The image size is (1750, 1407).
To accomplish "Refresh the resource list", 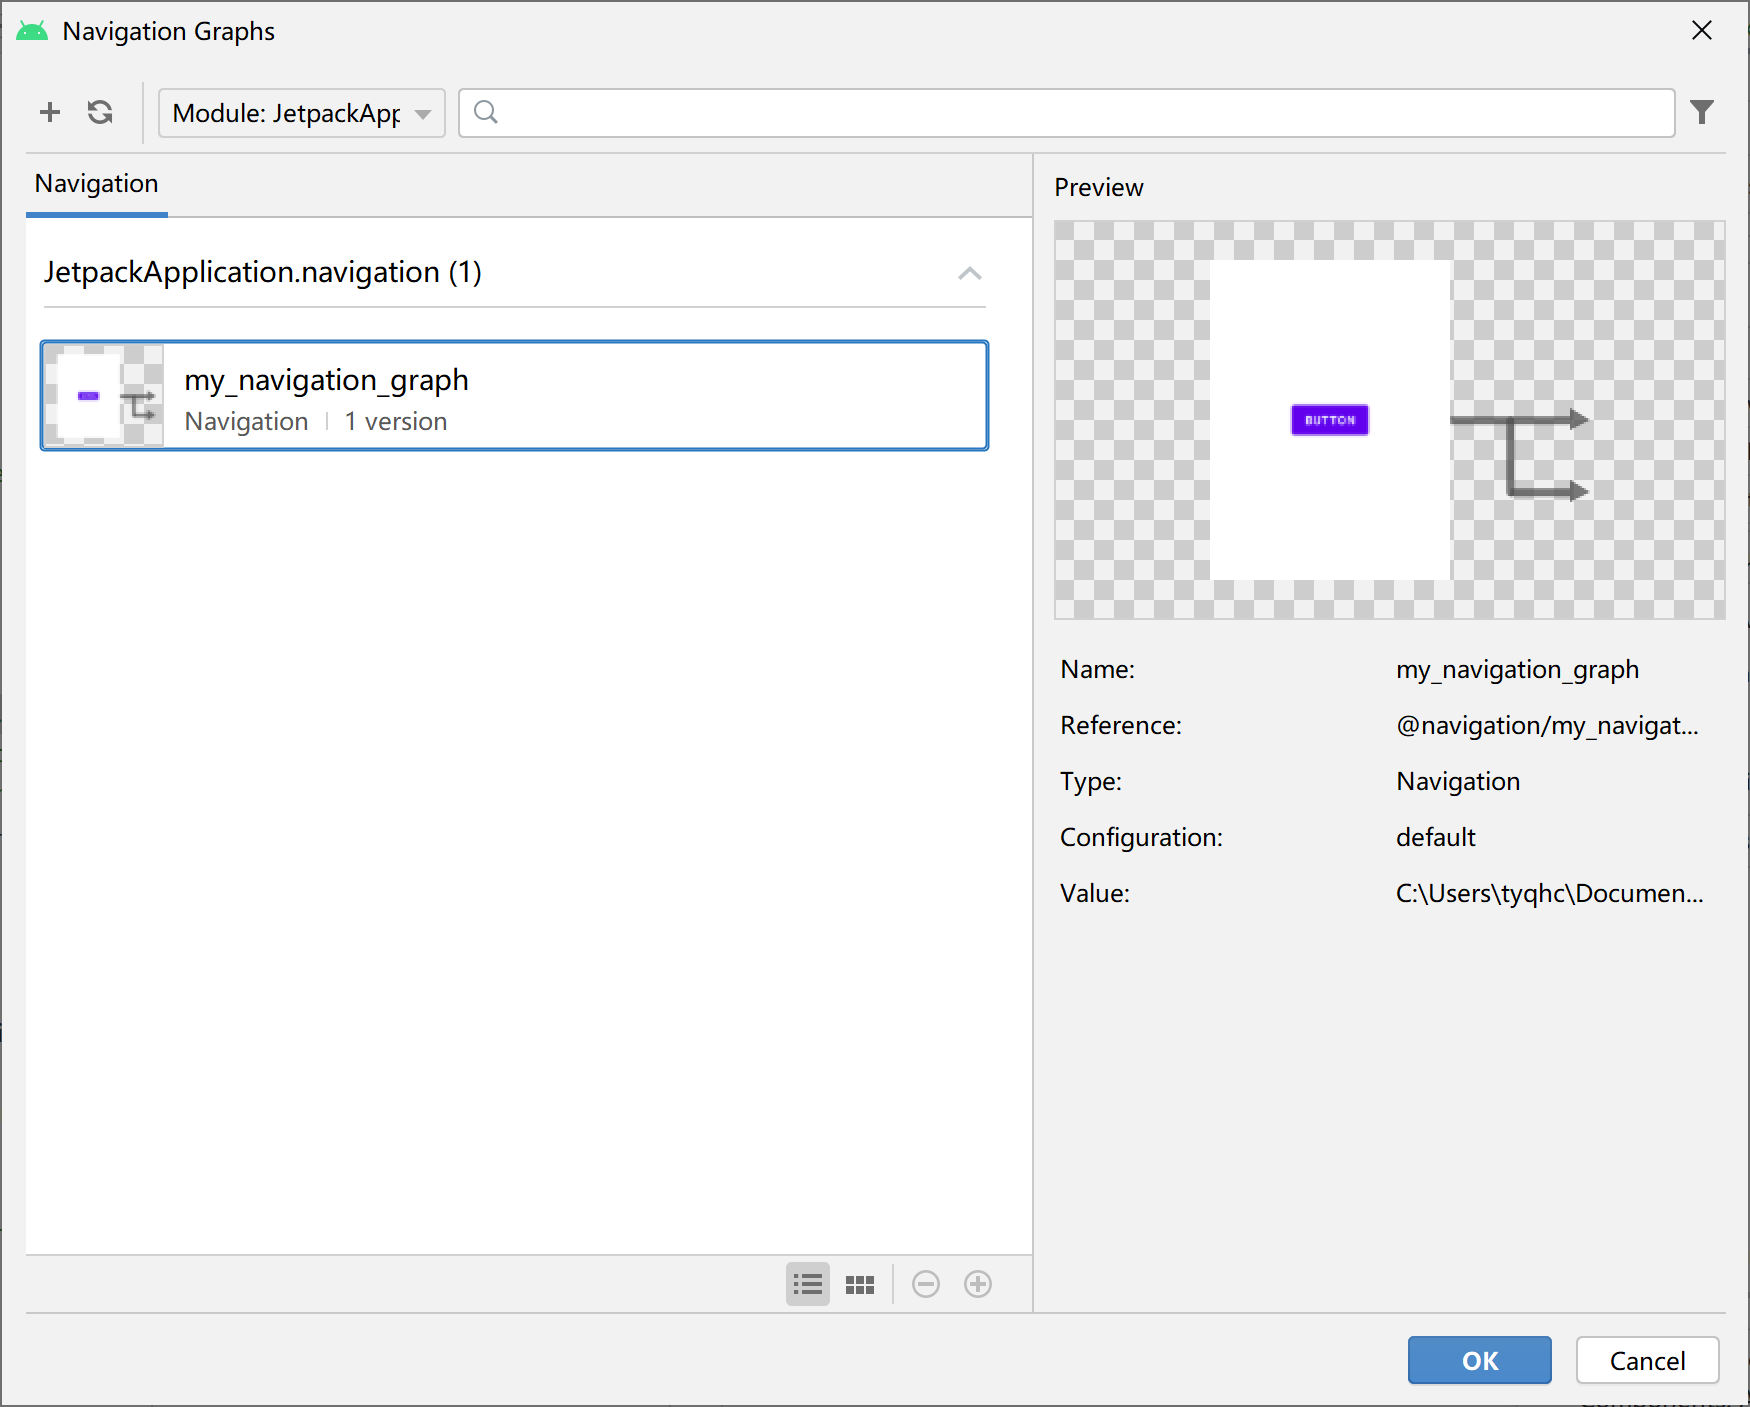I will coord(100,112).
